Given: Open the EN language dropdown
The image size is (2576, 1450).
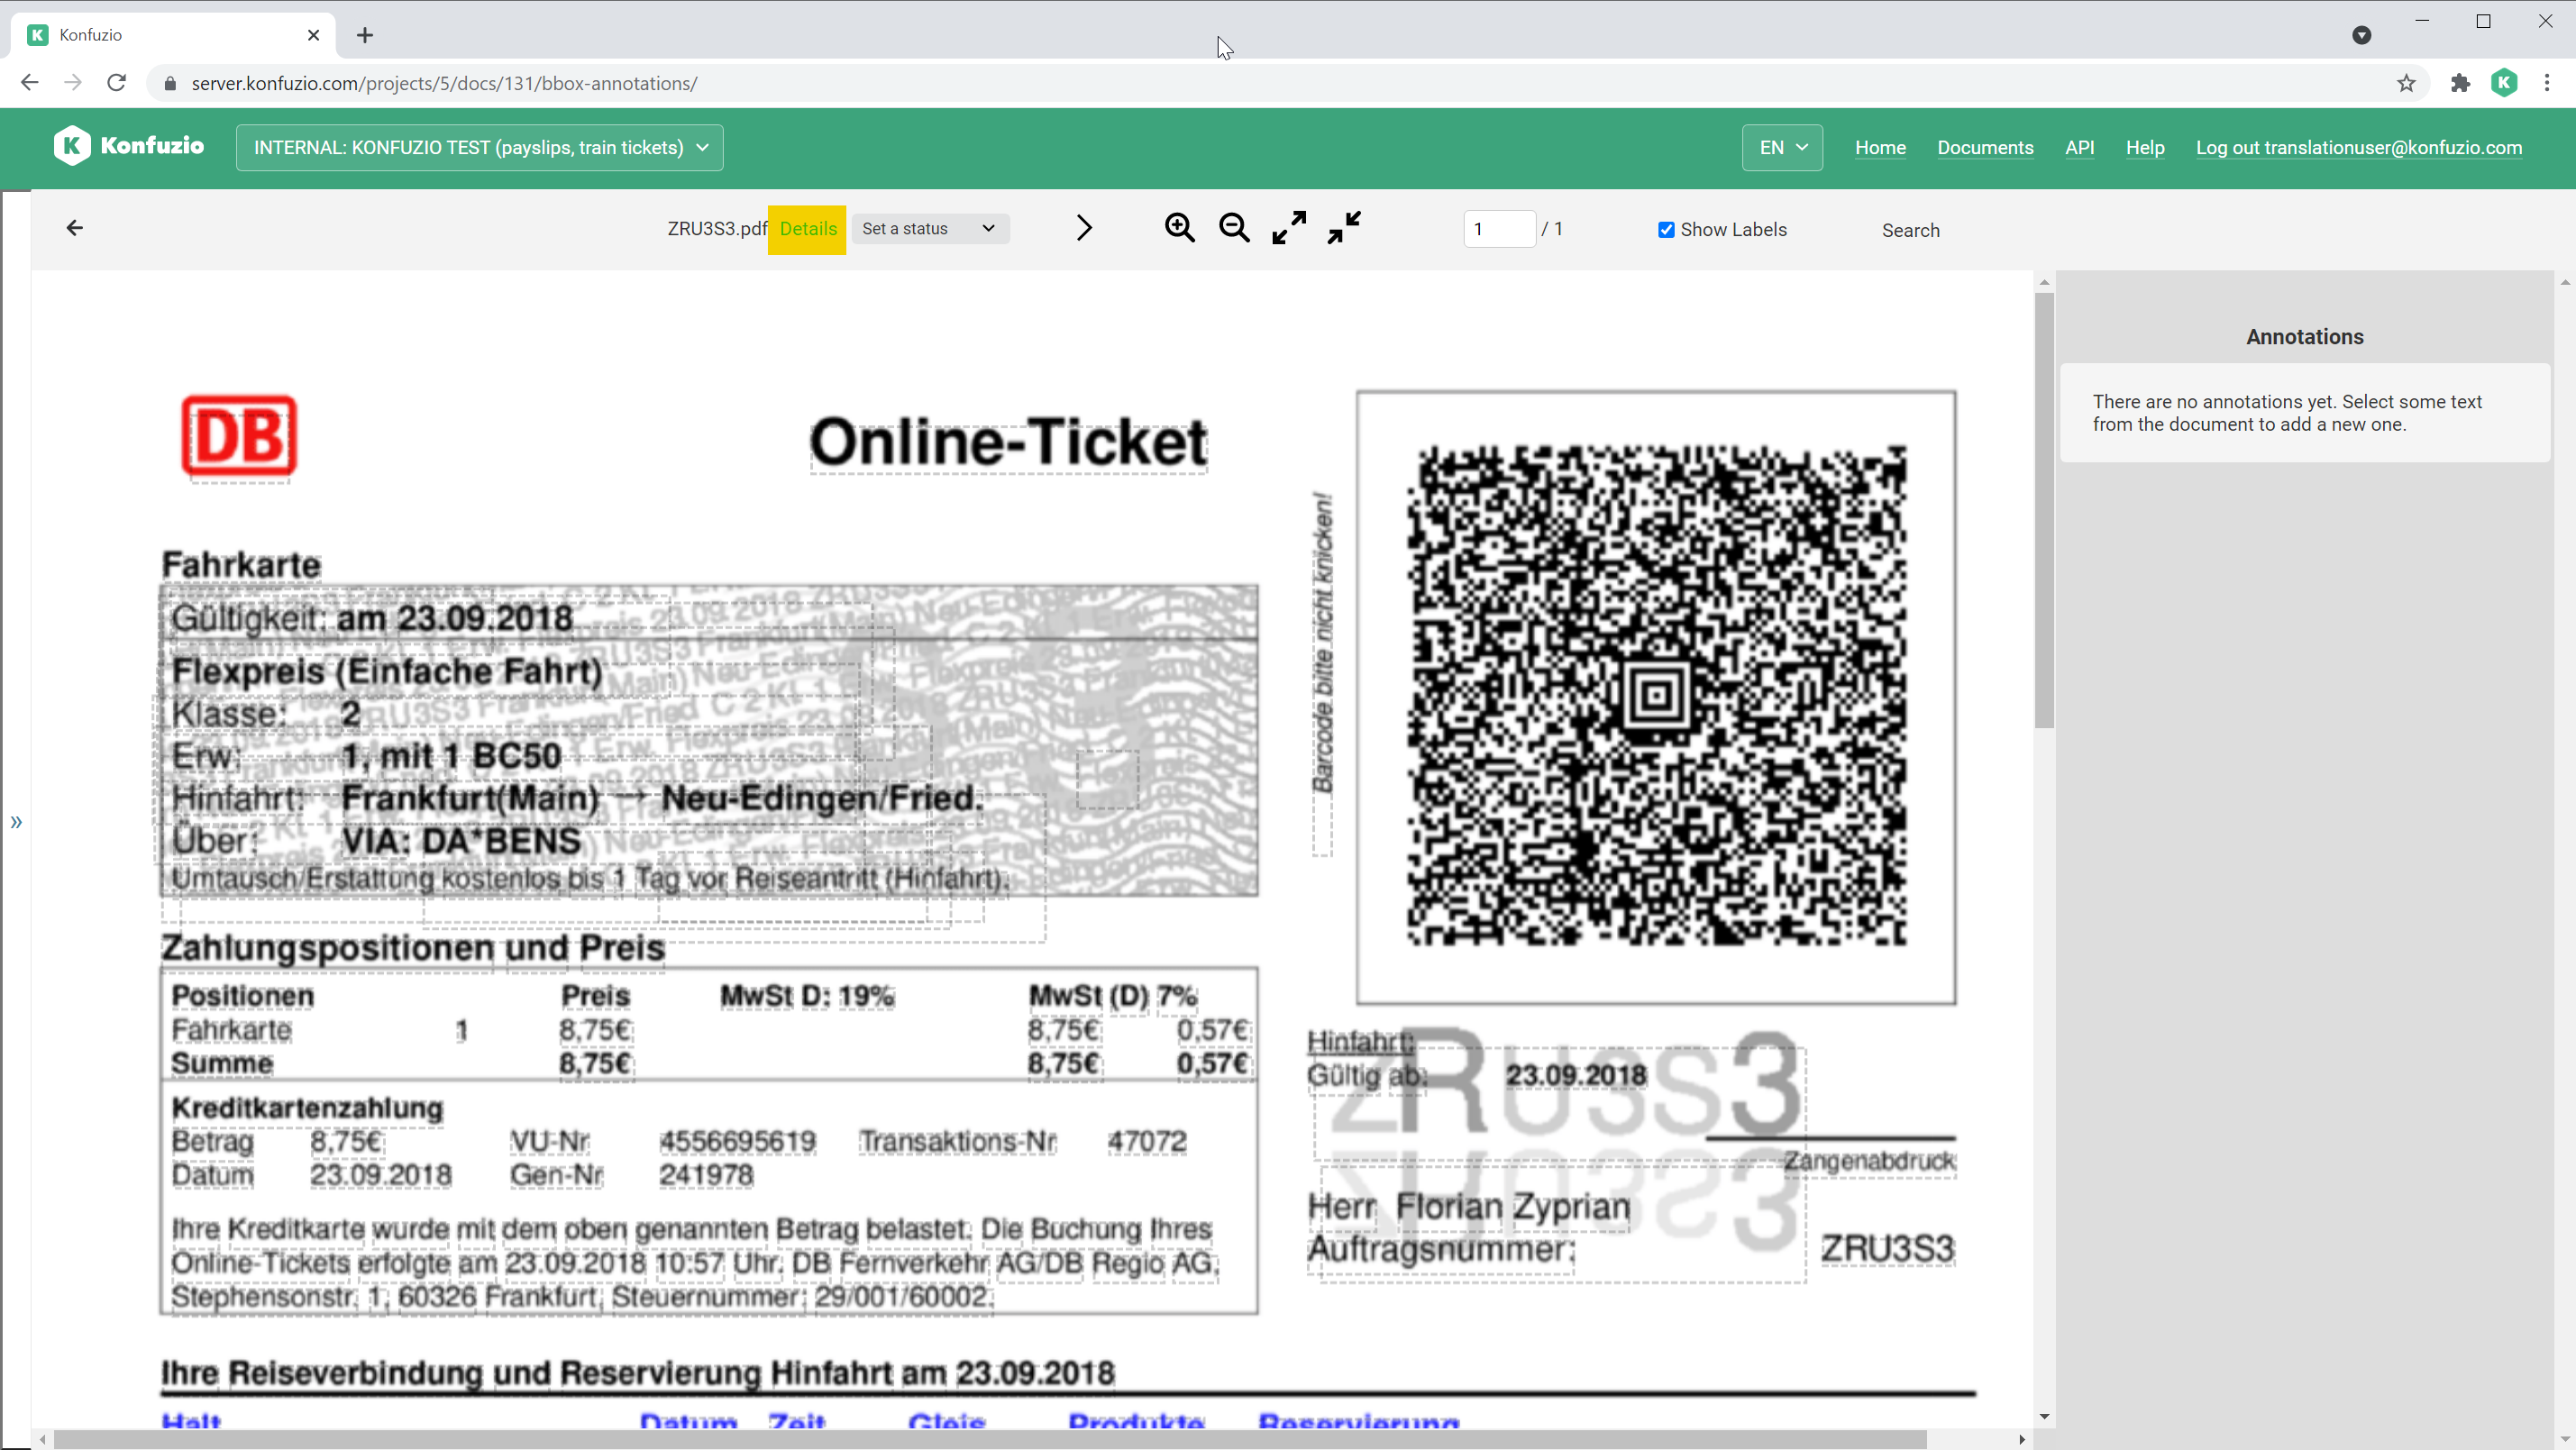Looking at the screenshot, I should 1782,147.
